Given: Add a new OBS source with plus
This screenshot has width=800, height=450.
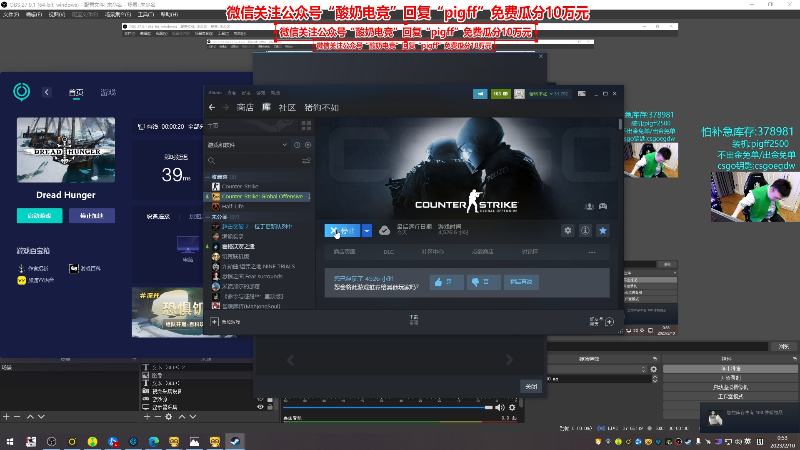Looking at the screenshot, I should click(147, 417).
